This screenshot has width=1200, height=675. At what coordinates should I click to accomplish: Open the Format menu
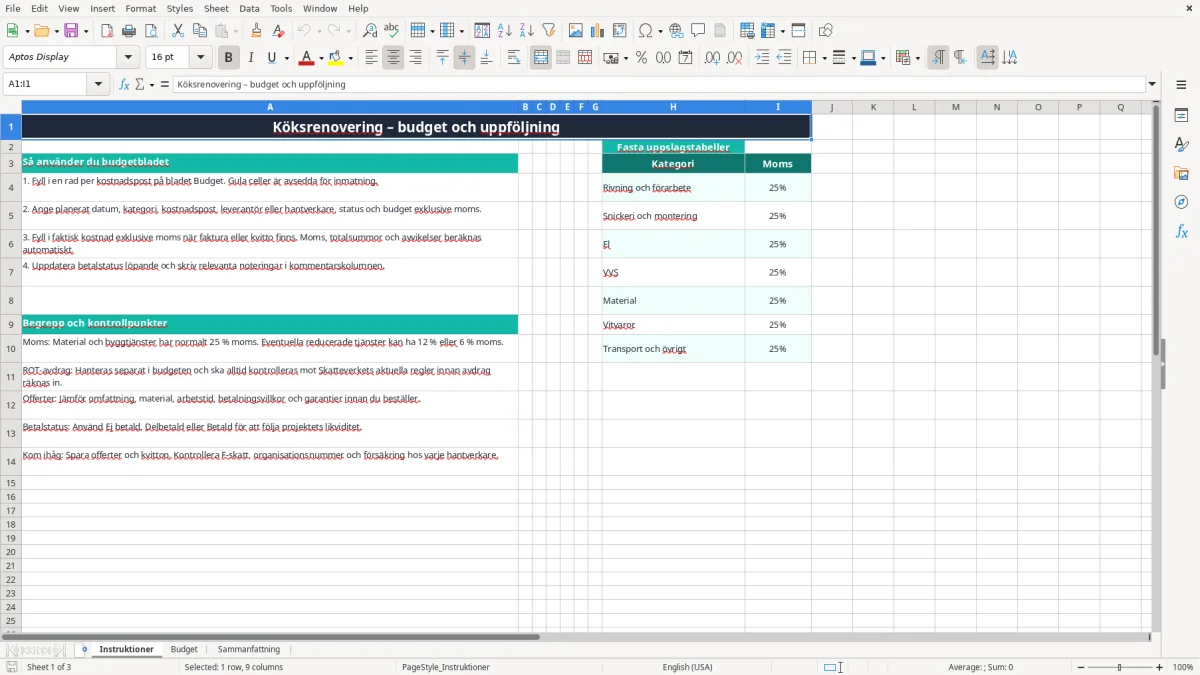pos(140,8)
